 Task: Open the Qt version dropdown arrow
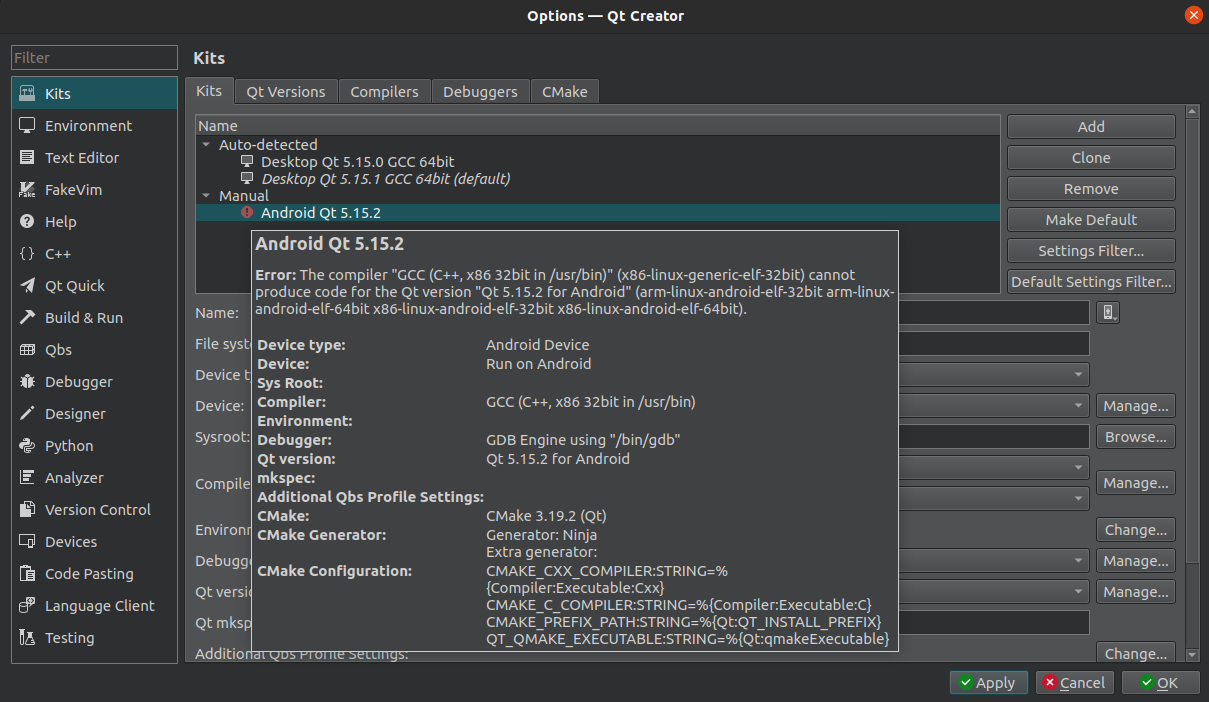pos(1079,592)
